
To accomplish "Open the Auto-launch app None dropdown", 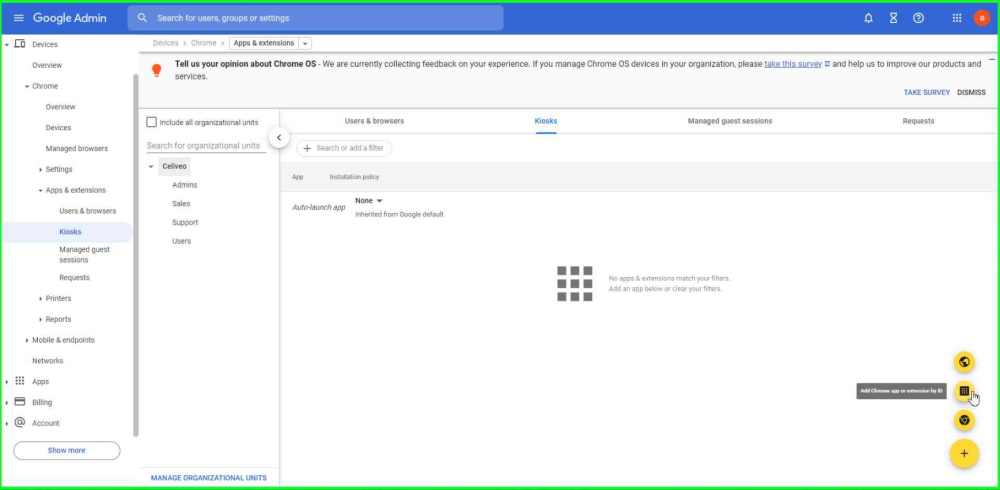I will [369, 200].
